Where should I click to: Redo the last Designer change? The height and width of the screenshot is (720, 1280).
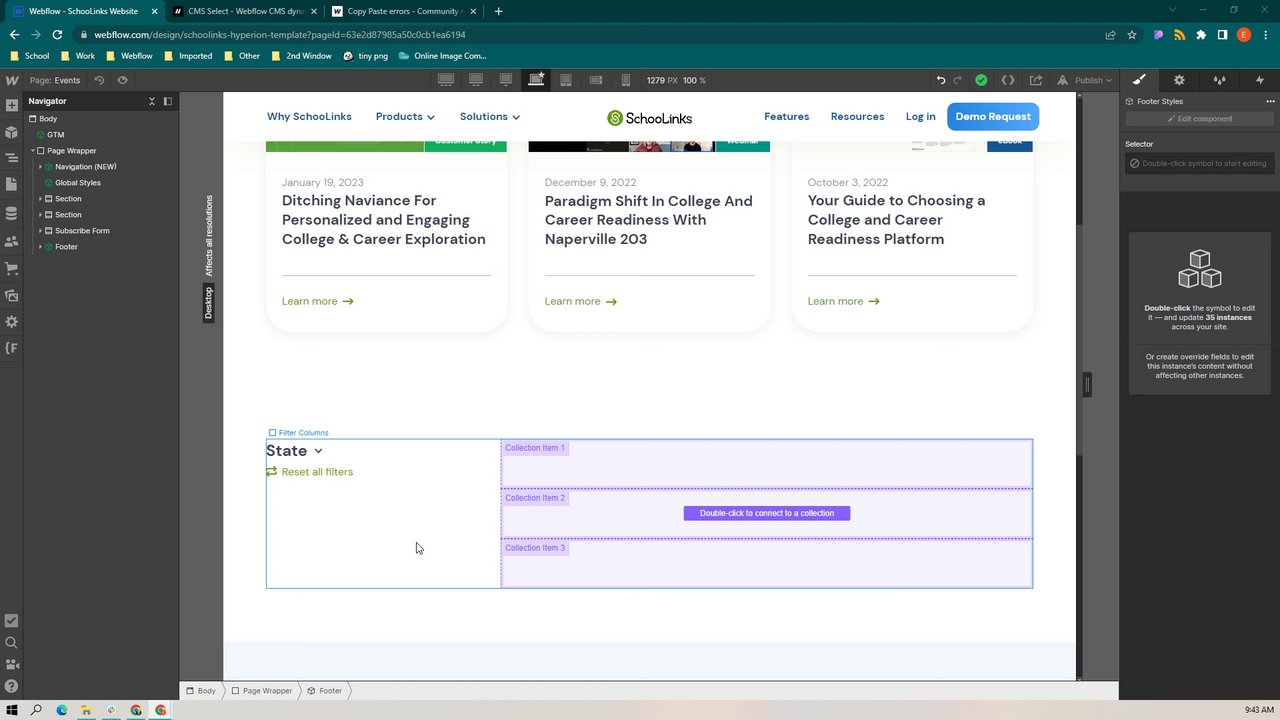(x=958, y=80)
